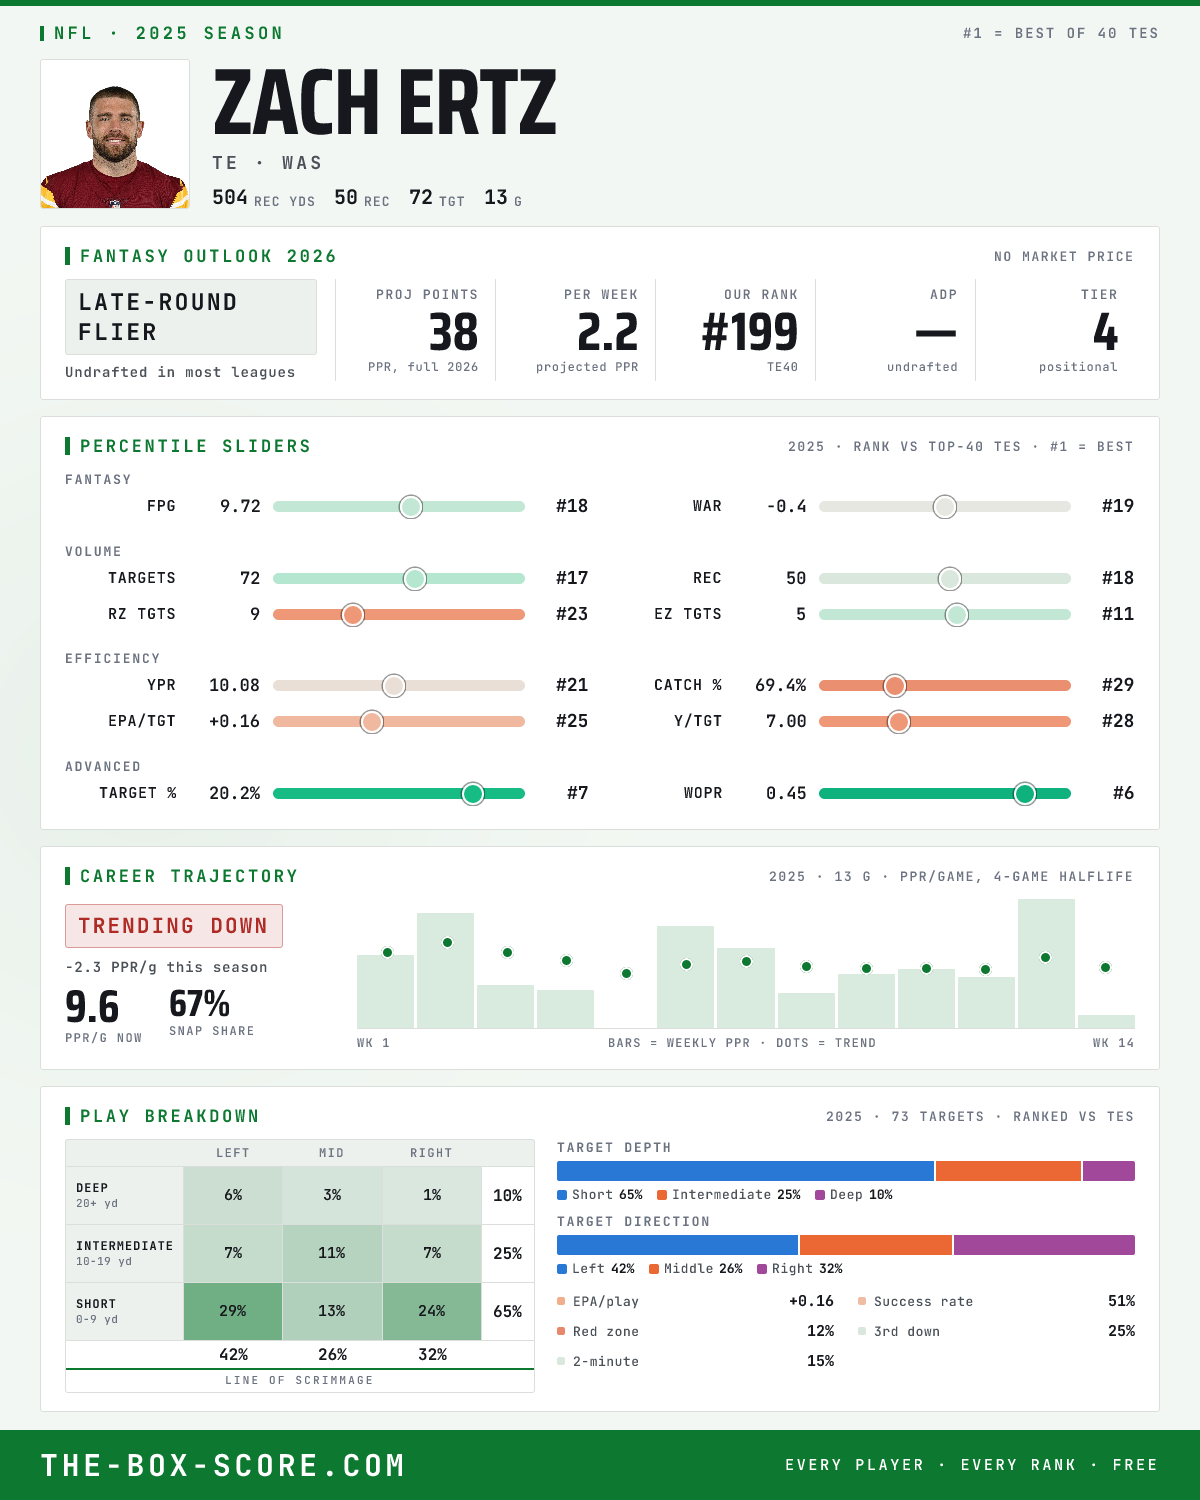Click the WOPR #6 rank
1200x1500 pixels.
[x=1123, y=793]
